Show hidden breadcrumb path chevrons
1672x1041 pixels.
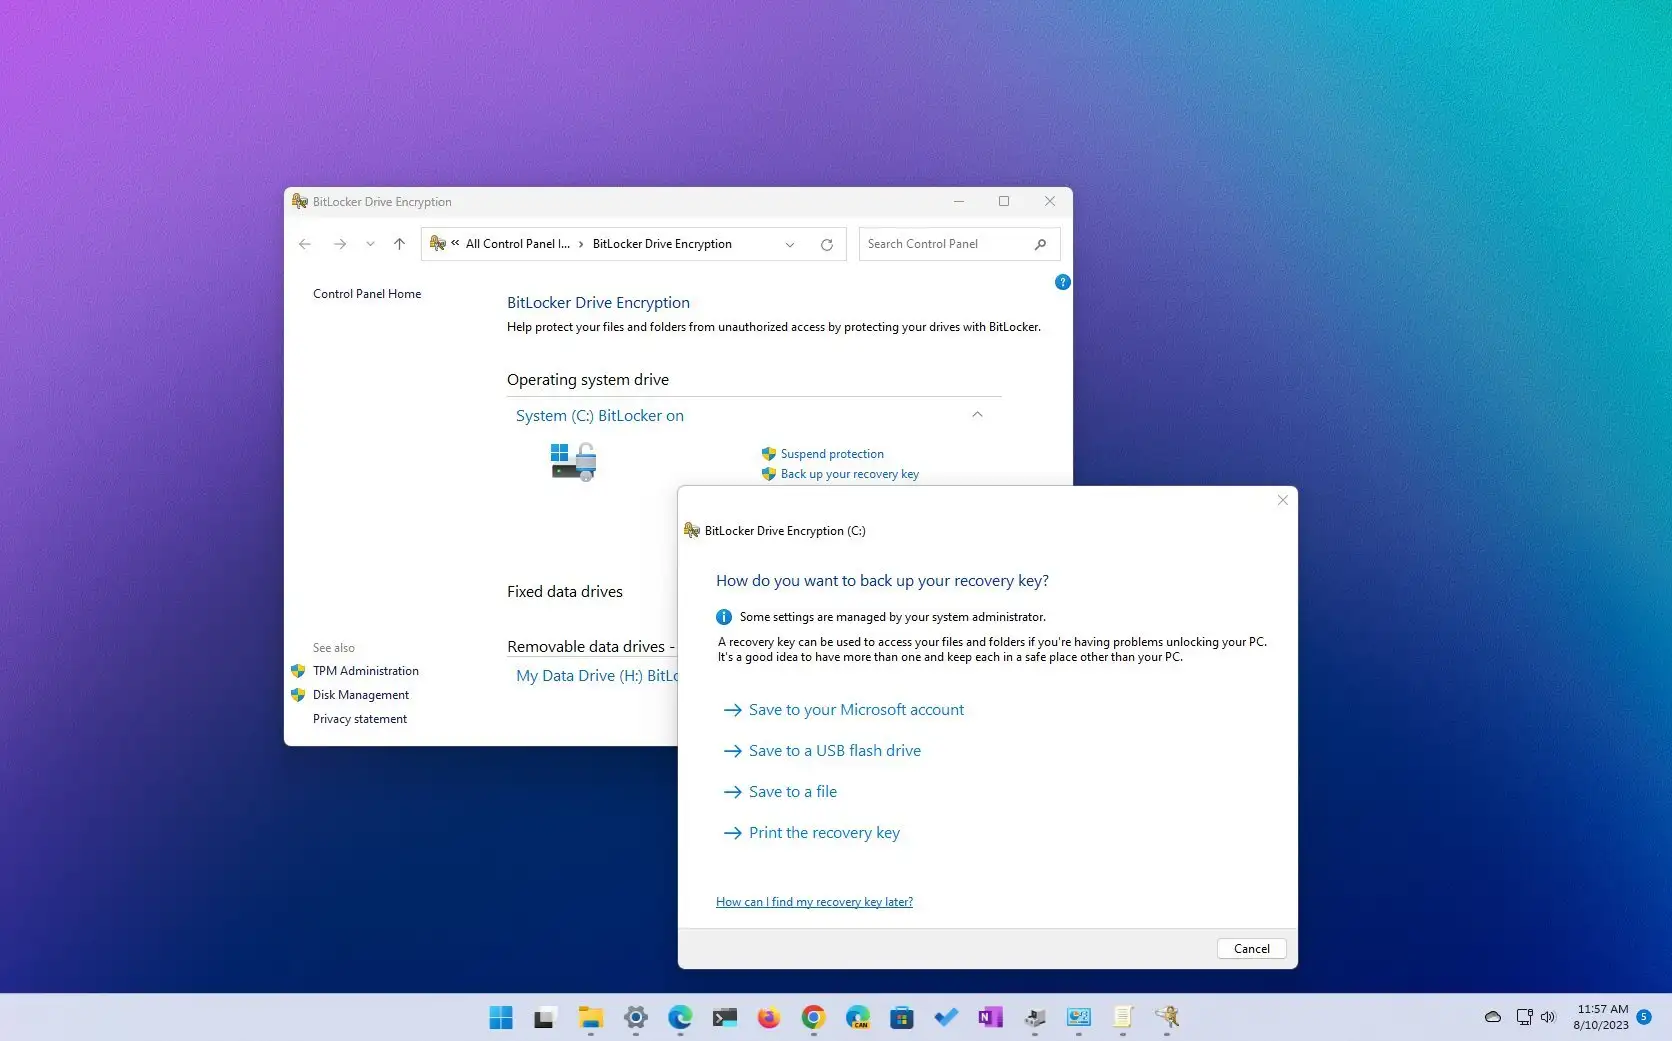pos(455,243)
